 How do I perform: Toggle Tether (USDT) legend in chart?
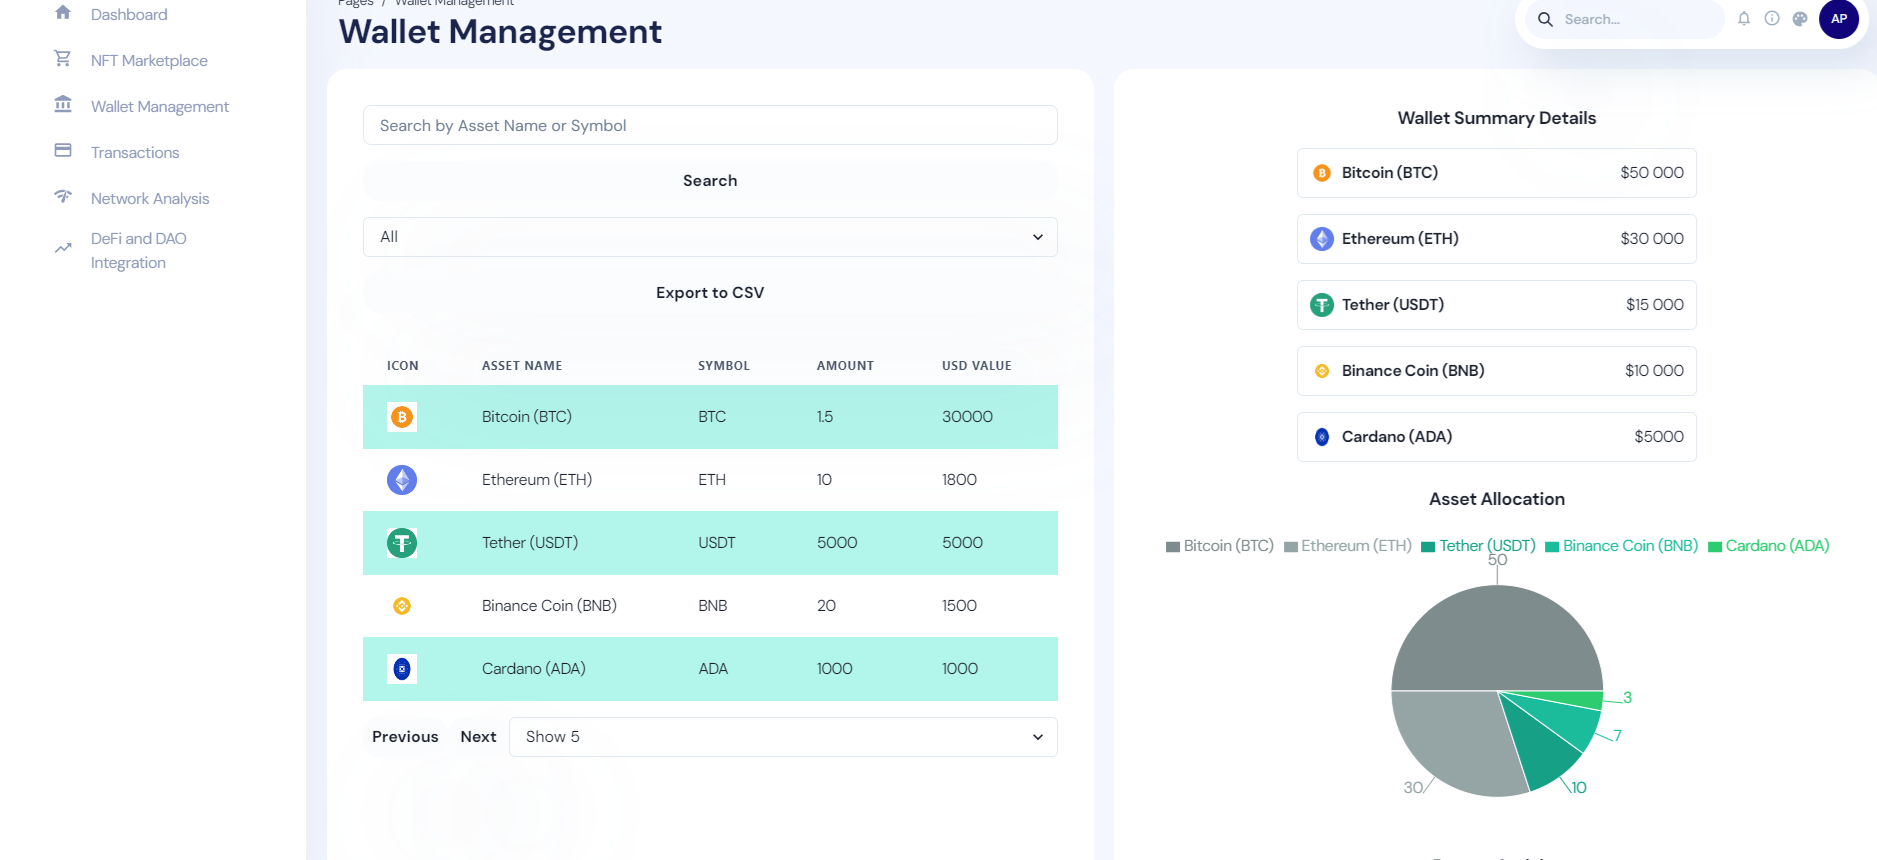[1478, 546]
